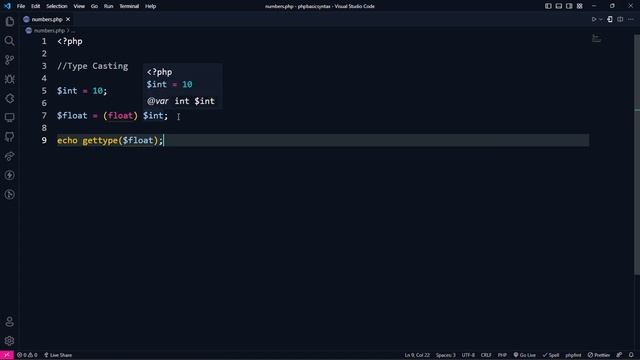Open the GitHub icon in activity bar

pyautogui.click(x=9, y=137)
